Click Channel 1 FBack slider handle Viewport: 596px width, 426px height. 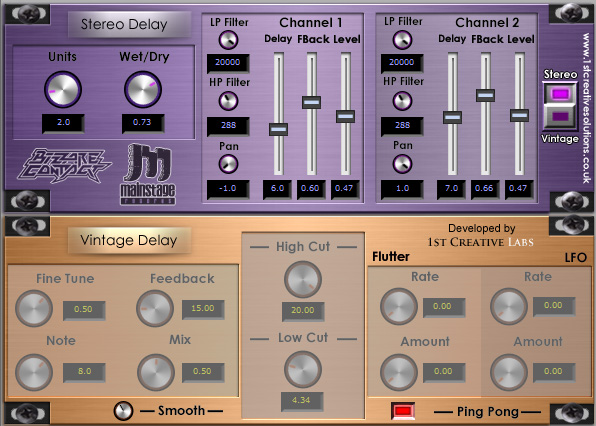pyautogui.click(x=311, y=102)
